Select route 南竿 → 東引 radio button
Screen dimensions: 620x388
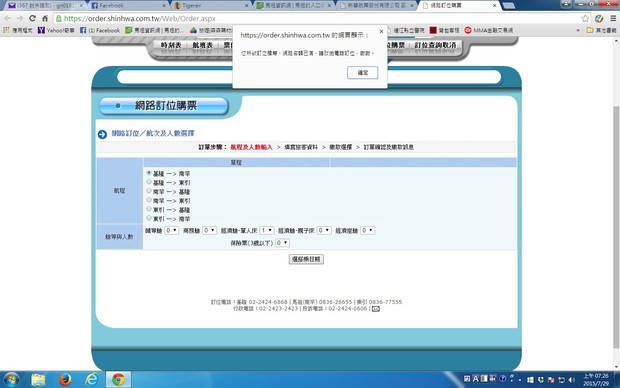149,200
